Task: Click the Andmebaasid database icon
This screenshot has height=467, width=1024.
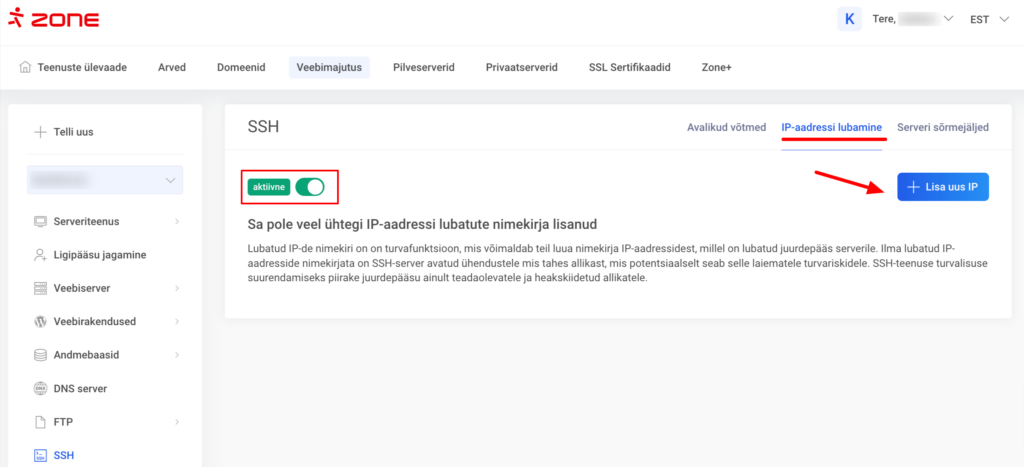Action: (40, 355)
